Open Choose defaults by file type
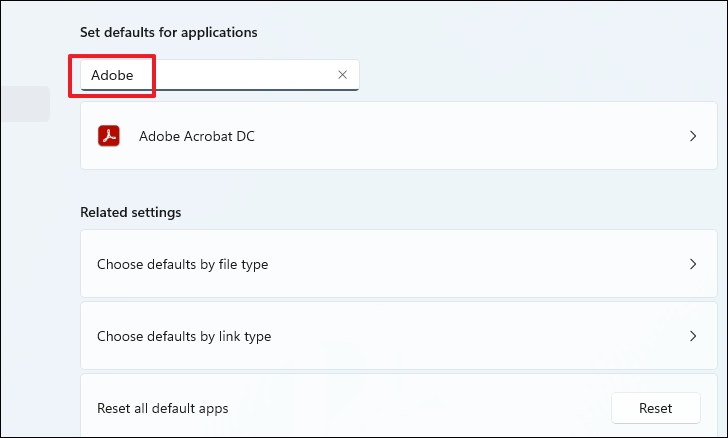This screenshot has width=728, height=438. [399, 264]
